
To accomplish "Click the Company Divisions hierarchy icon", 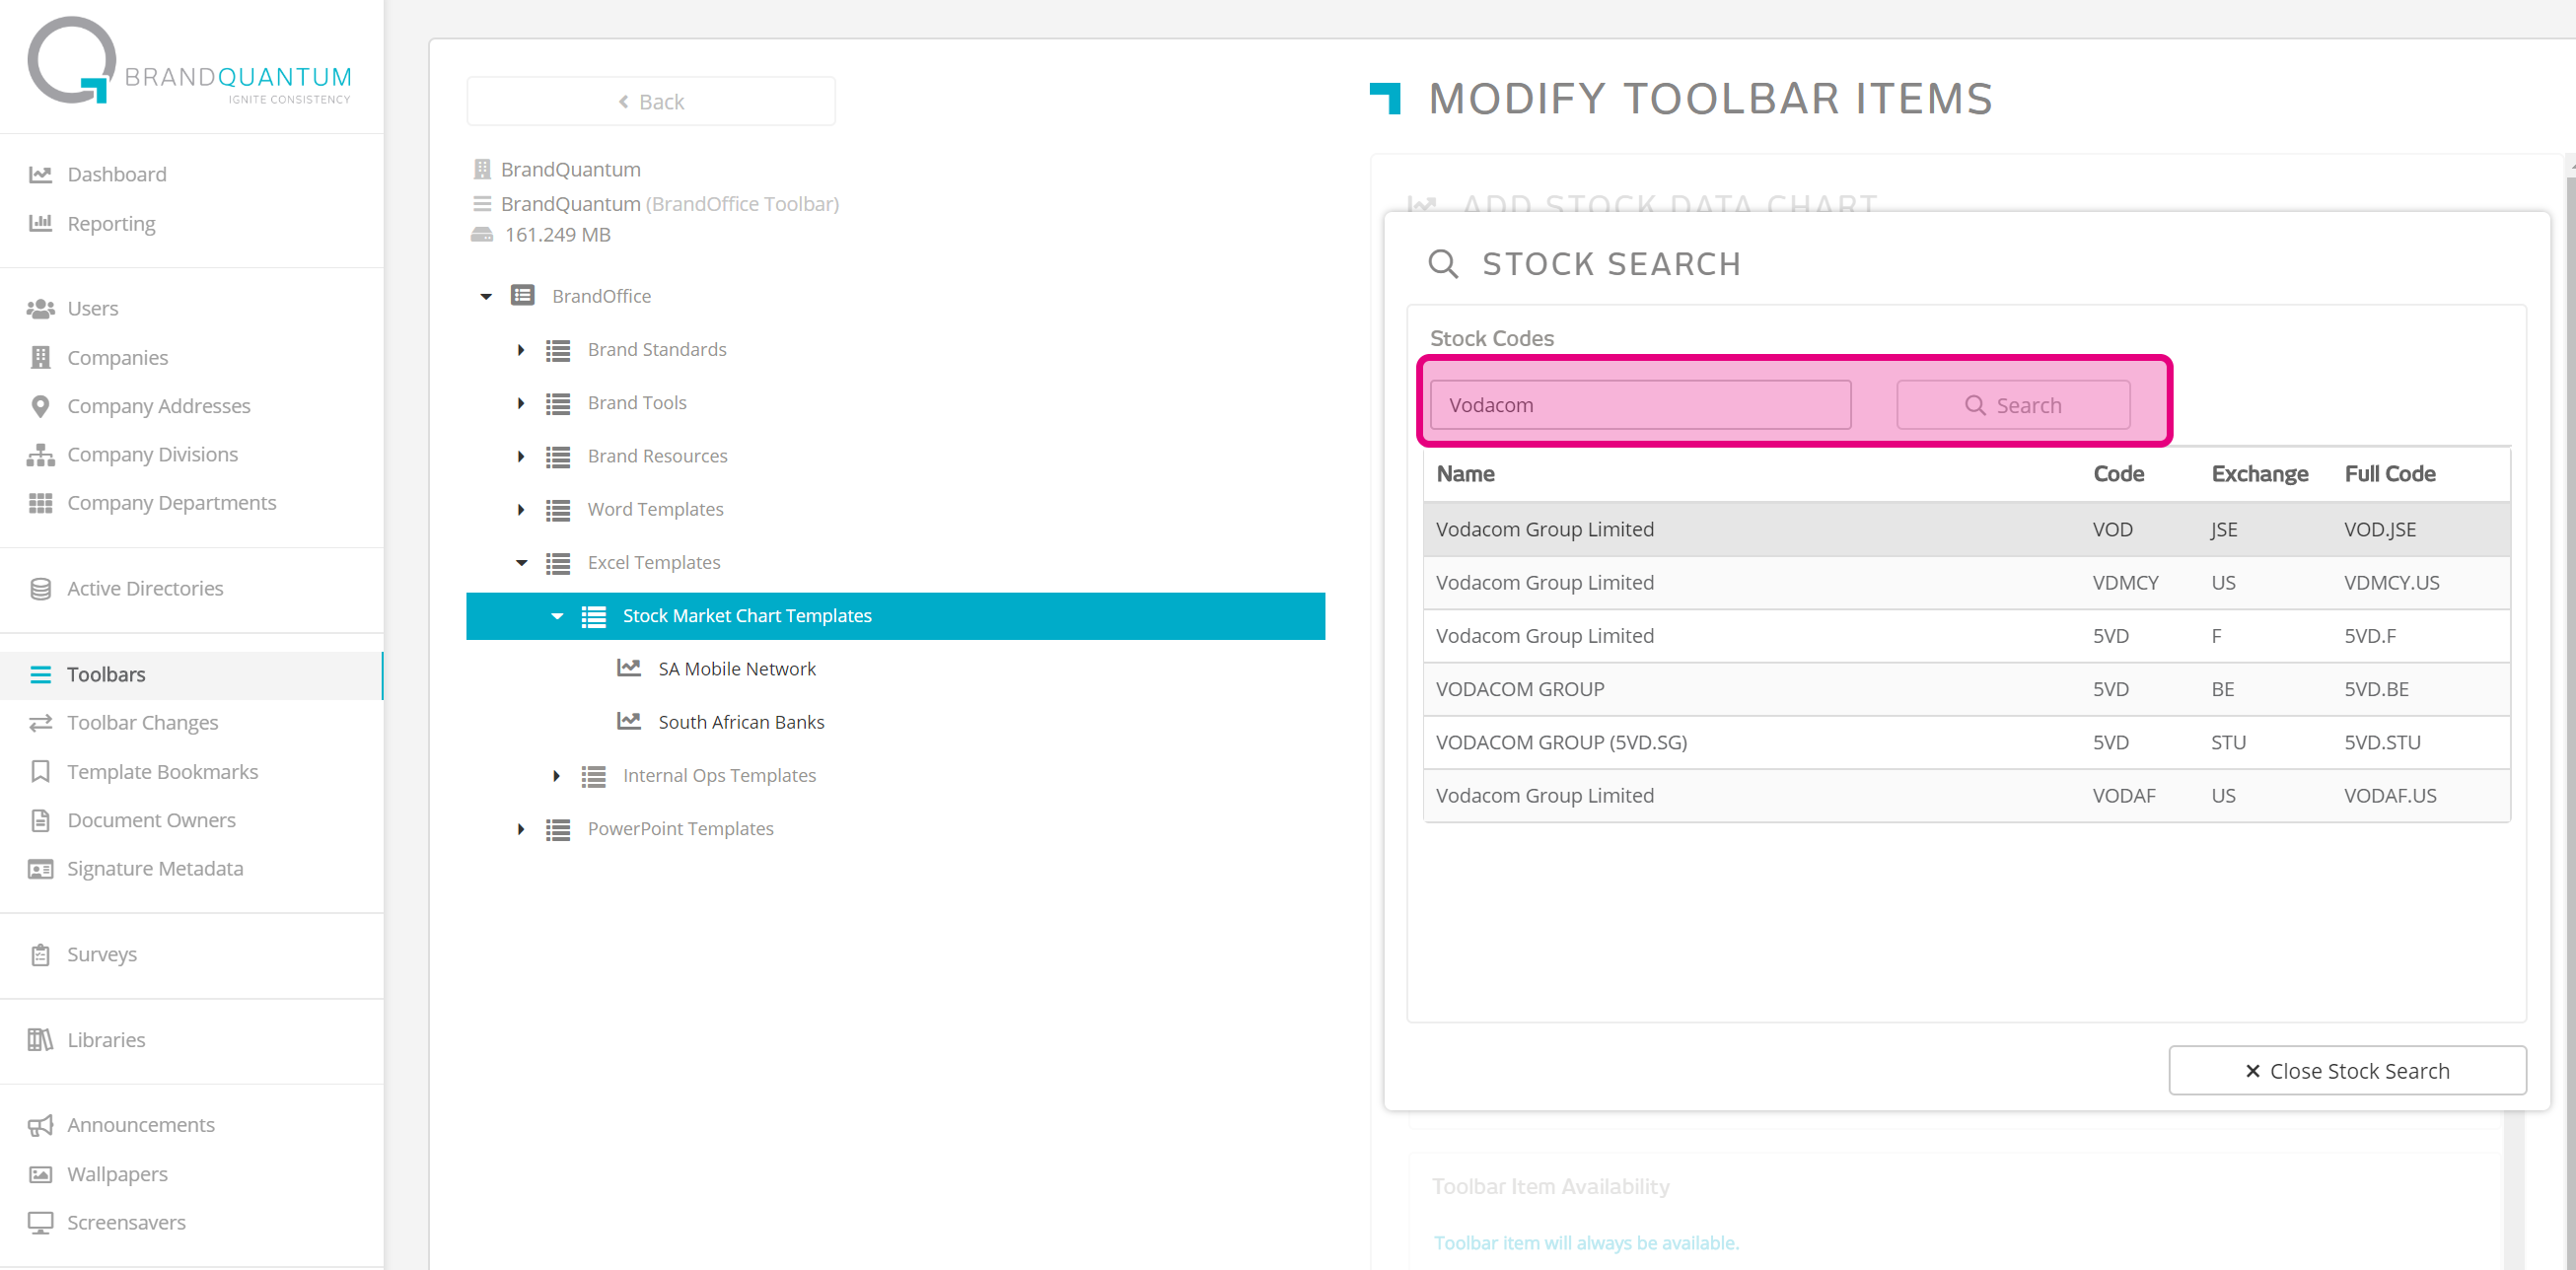I will [x=40, y=455].
